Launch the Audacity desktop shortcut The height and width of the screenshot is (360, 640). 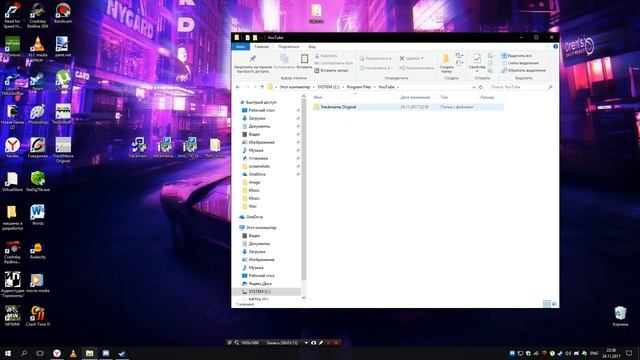38,249
